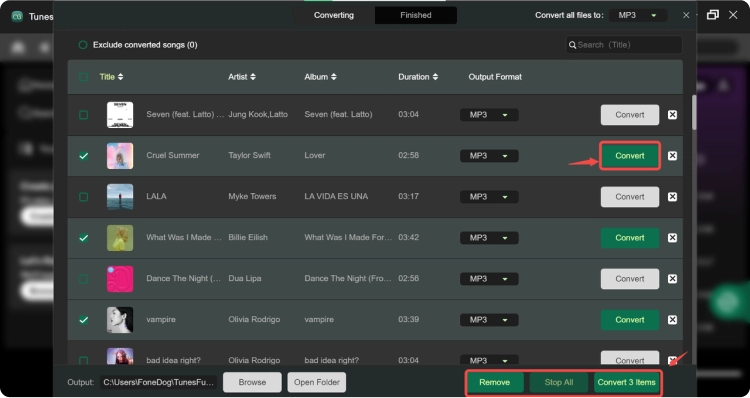Check the bad idea right? song checkbox
750x398 pixels.
coord(84,360)
